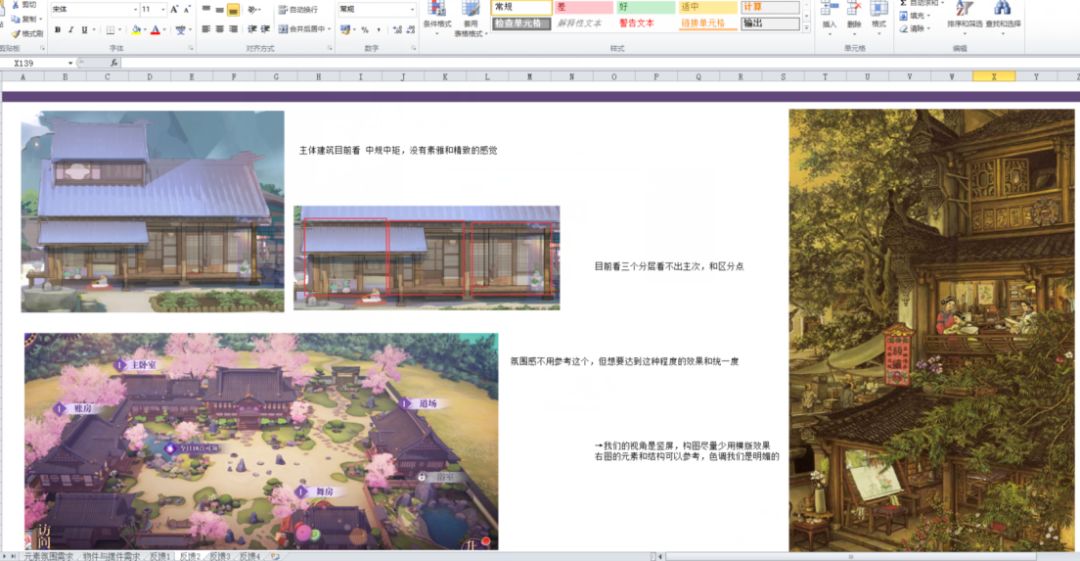Open the 反馈3 sheet tab

pyautogui.click(x=220, y=556)
